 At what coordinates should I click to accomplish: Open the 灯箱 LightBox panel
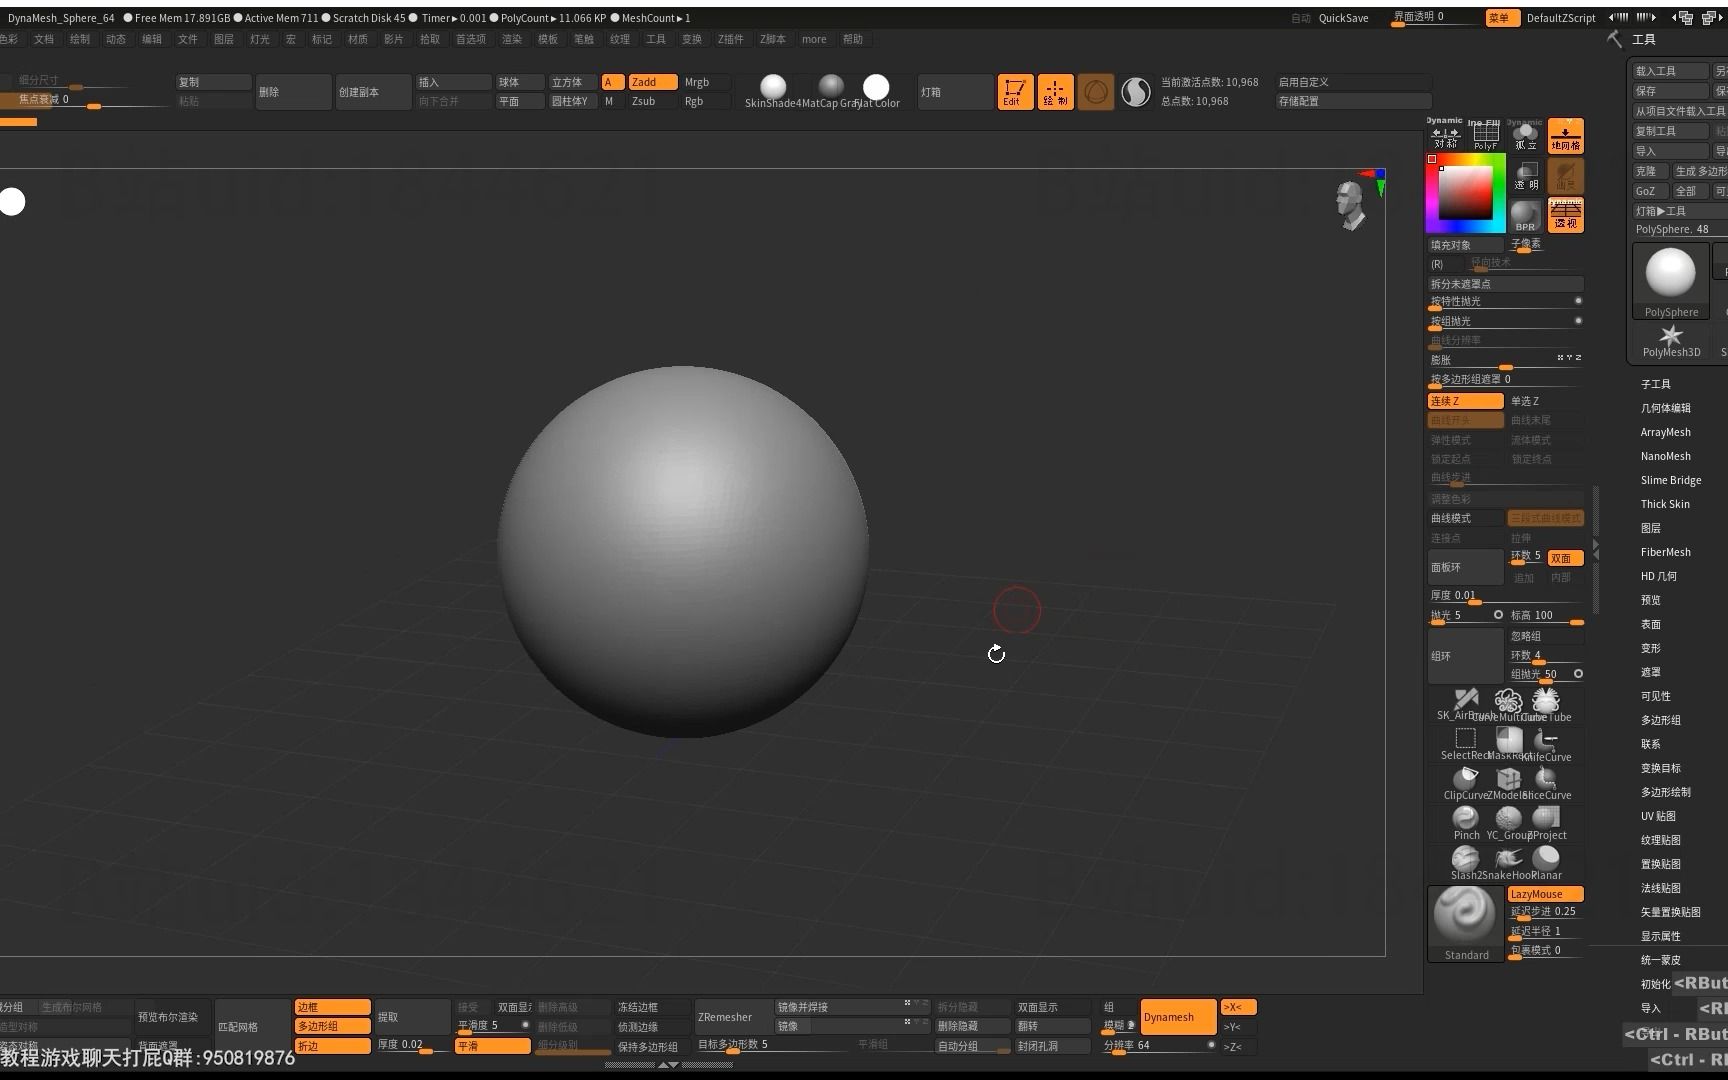click(x=930, y=91)
